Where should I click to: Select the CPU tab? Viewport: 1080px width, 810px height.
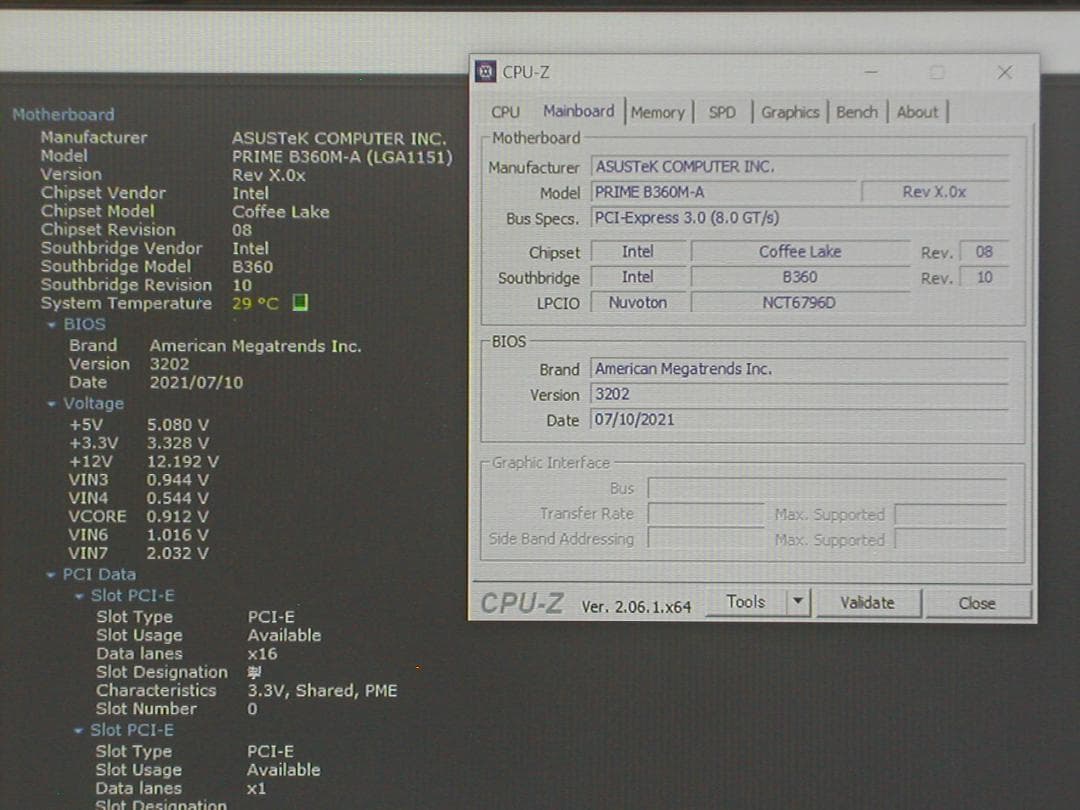pos(505,111)
